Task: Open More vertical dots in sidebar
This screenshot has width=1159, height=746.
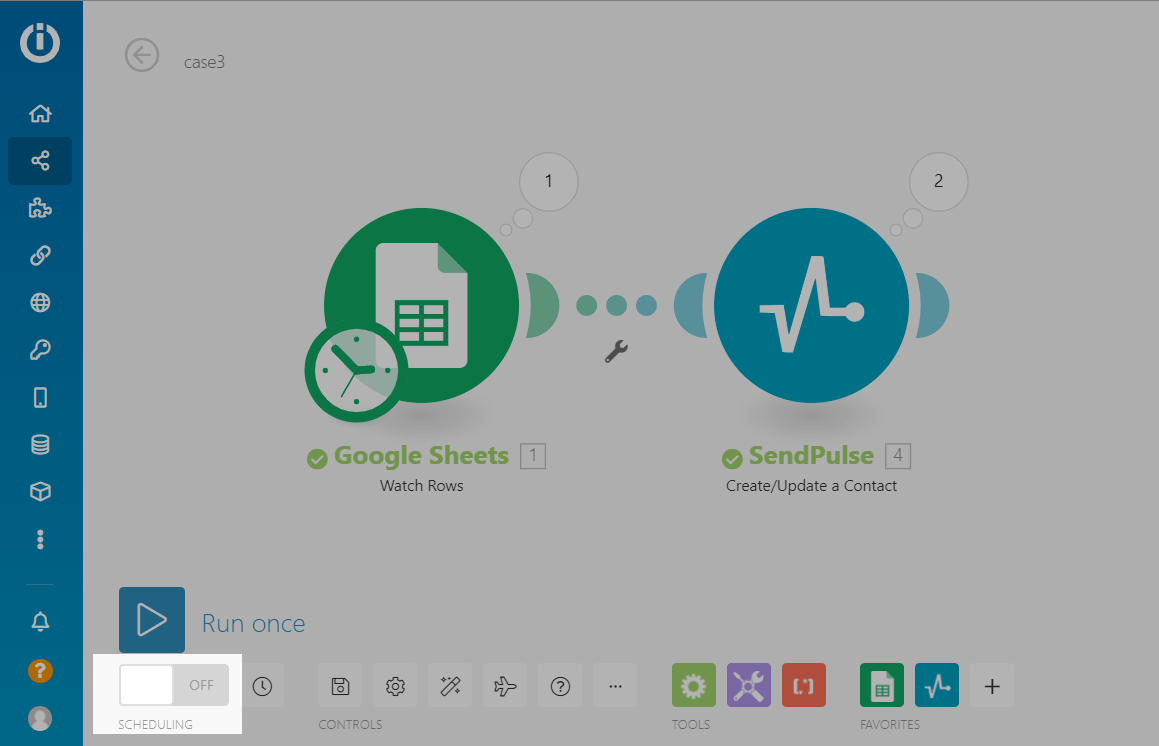Action: [40, 540]
